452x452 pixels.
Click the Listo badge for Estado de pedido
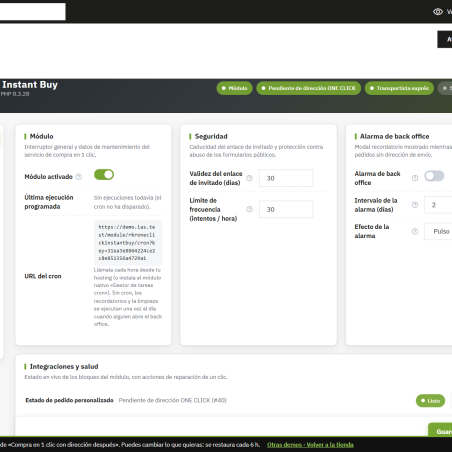[x=430, y=401]
